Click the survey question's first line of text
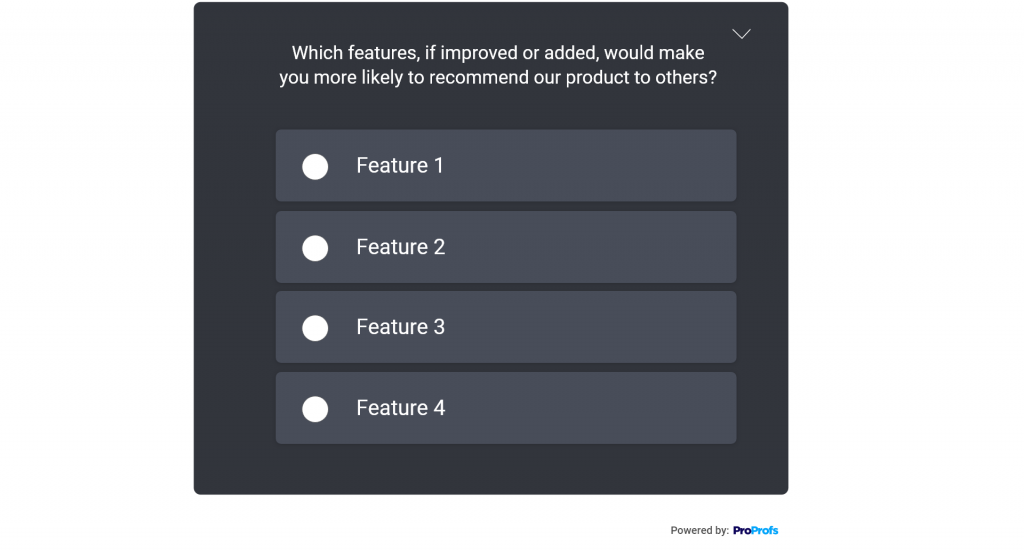Image resolution: width=1024 pixels, height=551 pixels. (498, 53)
